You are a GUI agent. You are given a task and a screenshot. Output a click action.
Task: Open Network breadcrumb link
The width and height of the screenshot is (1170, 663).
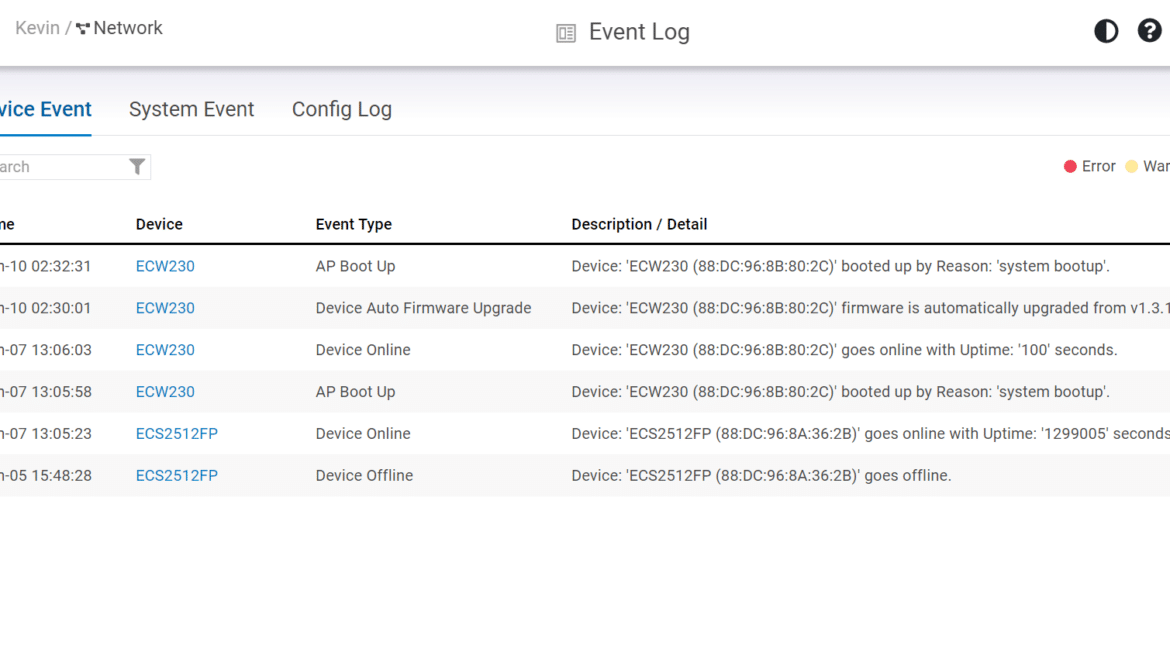(x=128, y=28)
